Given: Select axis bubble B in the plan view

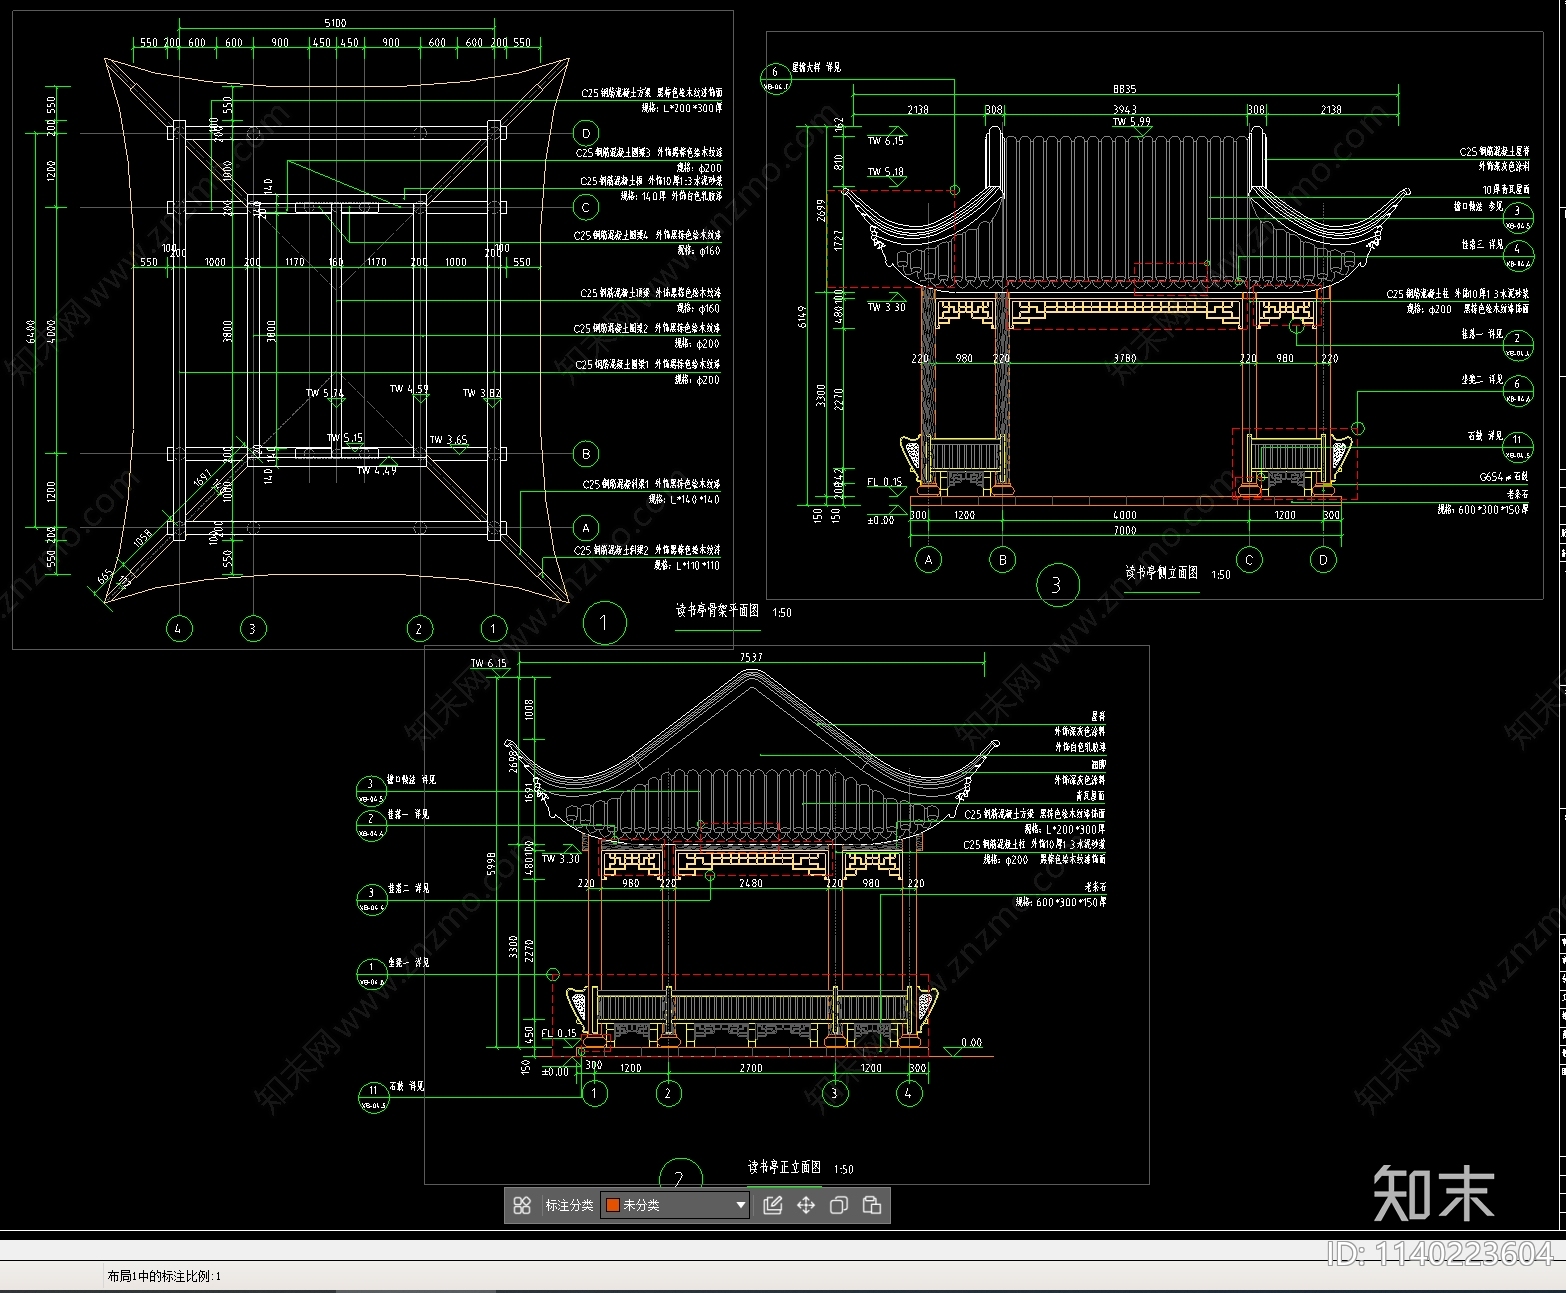Looking at the screenshot, I should pyautogui.click(x=586, y=453).
